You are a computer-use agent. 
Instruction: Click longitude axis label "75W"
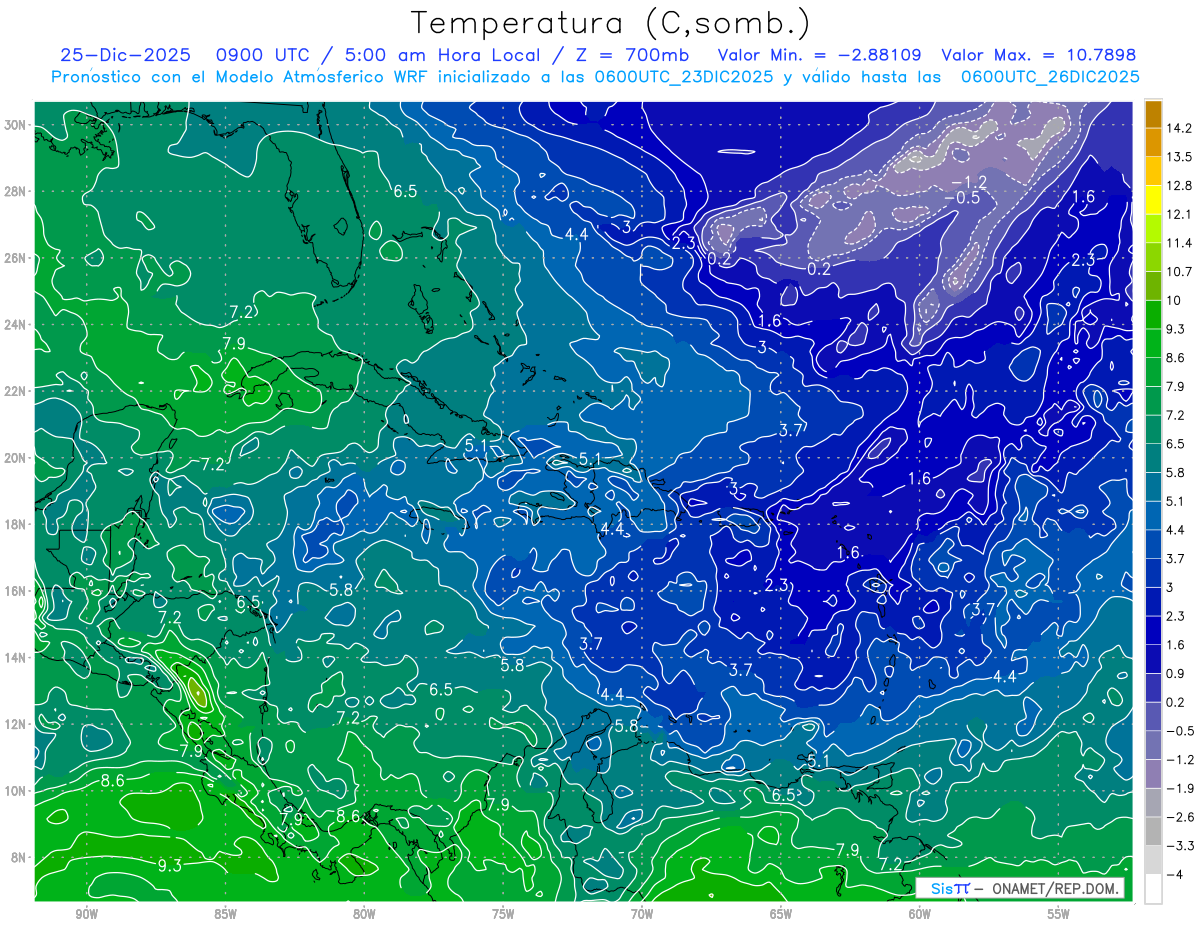(x=503, y=914)
